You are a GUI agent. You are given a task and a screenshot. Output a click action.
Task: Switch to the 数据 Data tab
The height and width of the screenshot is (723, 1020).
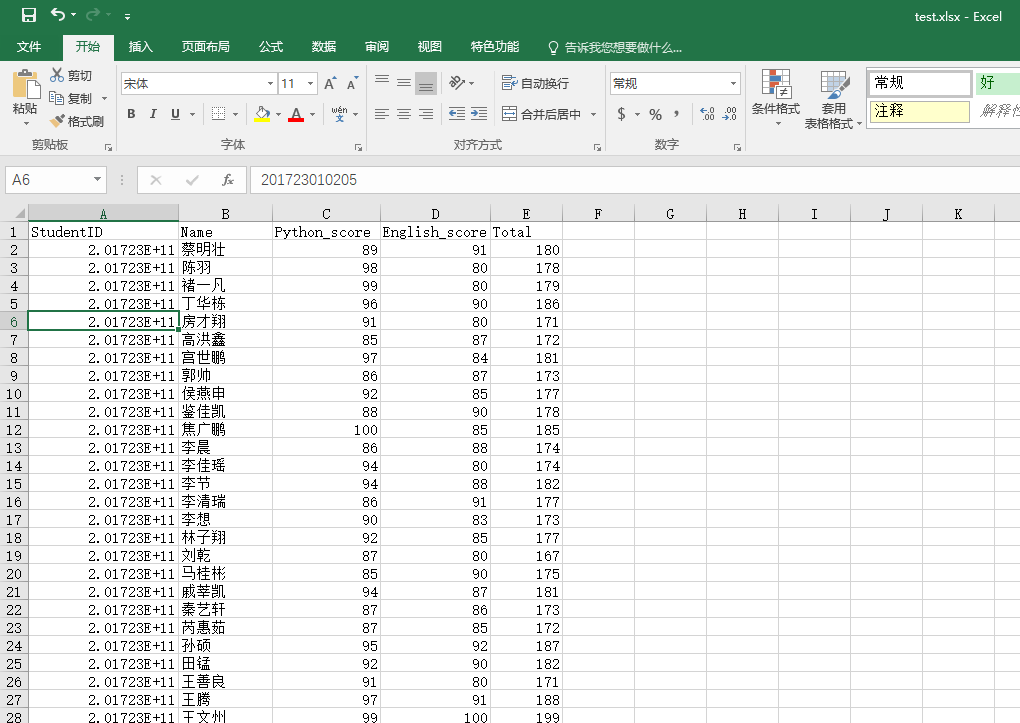[x=323, y=47]
